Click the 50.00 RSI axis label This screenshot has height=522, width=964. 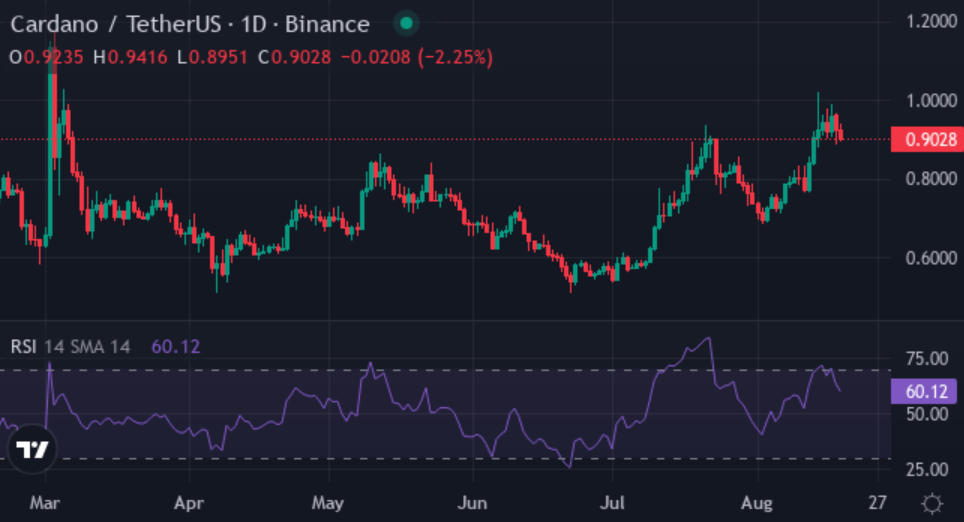(927, 414)
